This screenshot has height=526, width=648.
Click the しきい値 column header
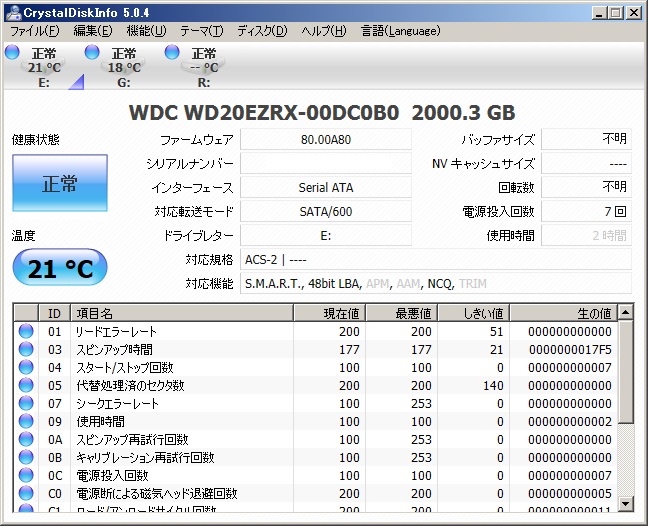pyautogui.click(x=474, y=313)
